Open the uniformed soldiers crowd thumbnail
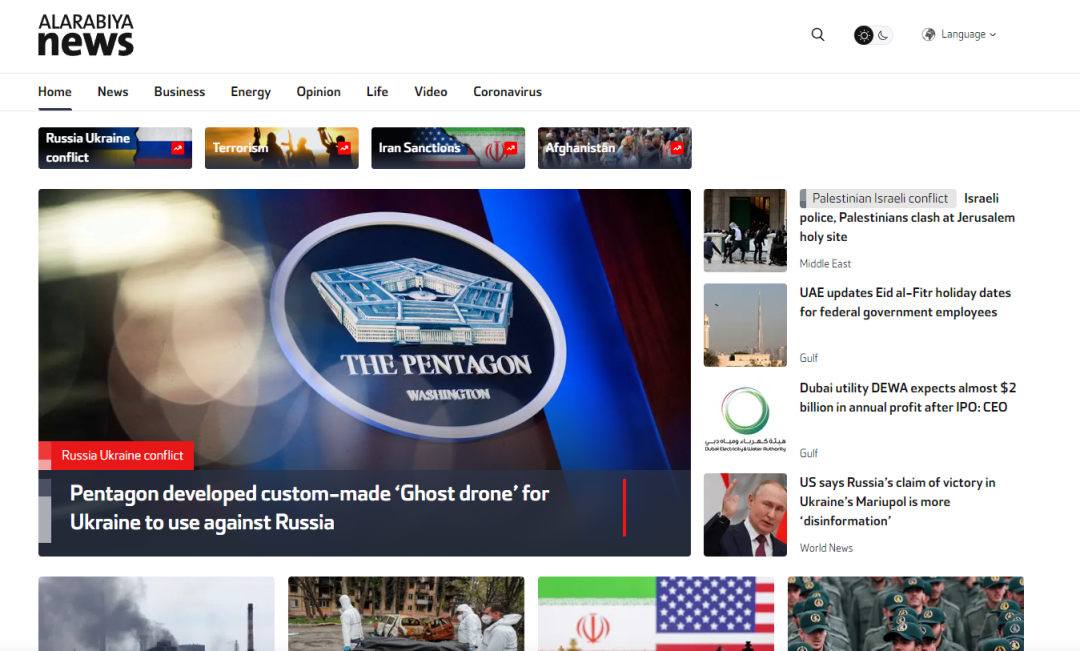The height and width of the screenshot is (651, 1080). pos(906,614)
